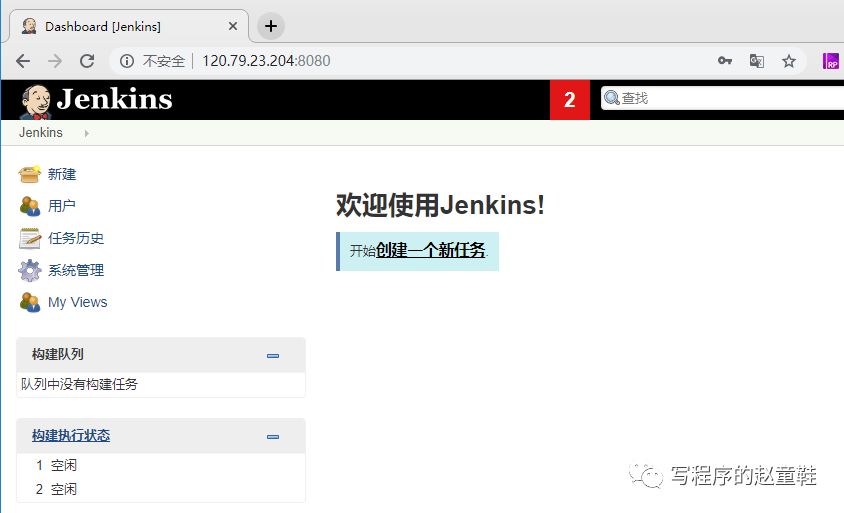The width and height of the screenshot is (844, 513).
Task: Click the 队列中没有构建任务 text
Action: (x=80, y=384)
